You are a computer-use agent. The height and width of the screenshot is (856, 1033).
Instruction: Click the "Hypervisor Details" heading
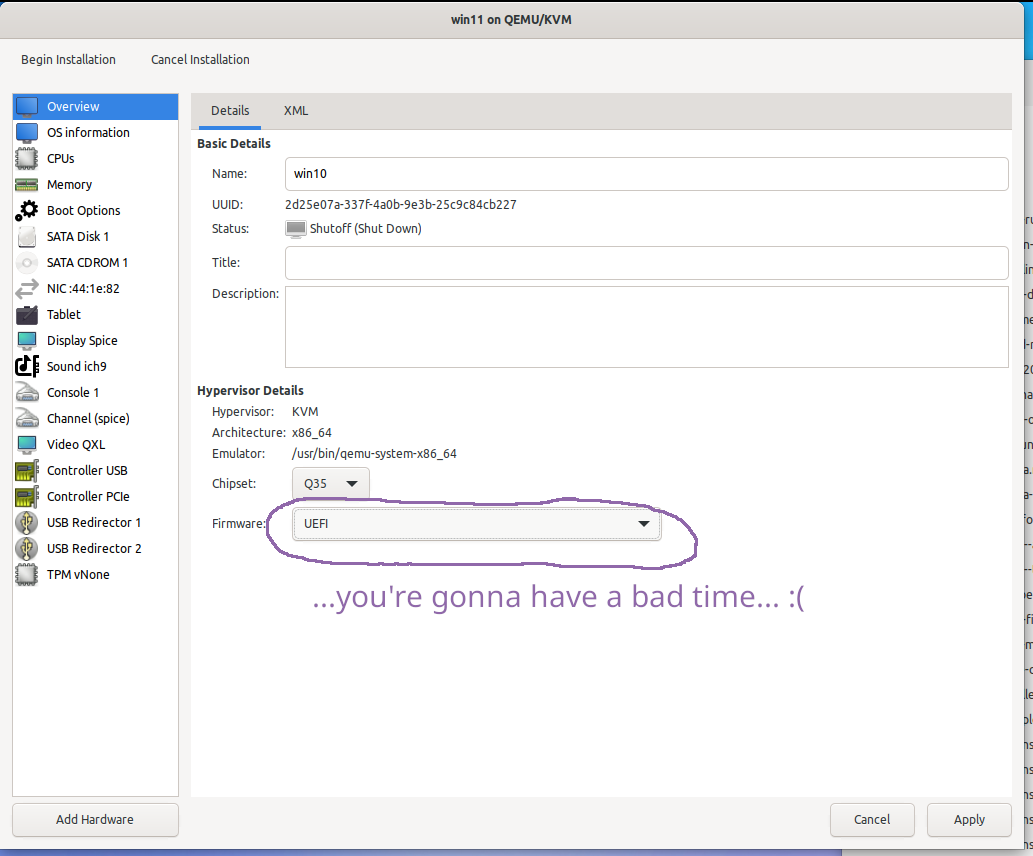pos(250,391)
